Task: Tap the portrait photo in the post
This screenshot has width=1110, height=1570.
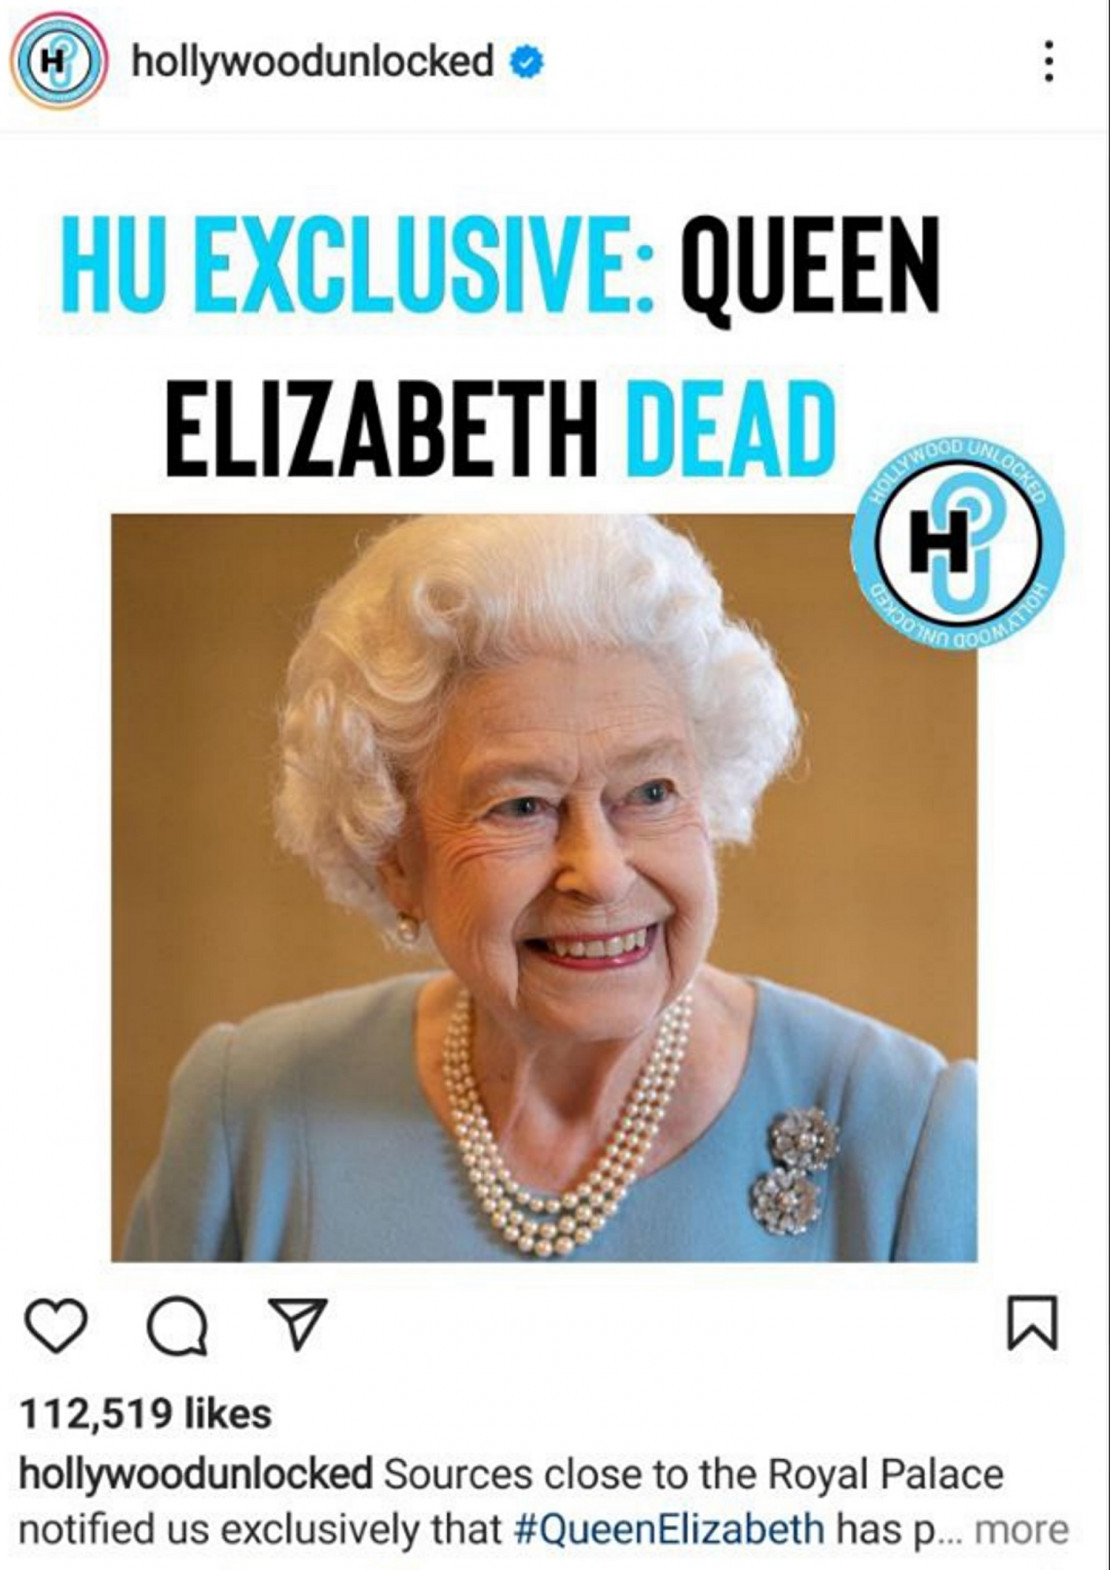Action: click(x=544, y=887)
